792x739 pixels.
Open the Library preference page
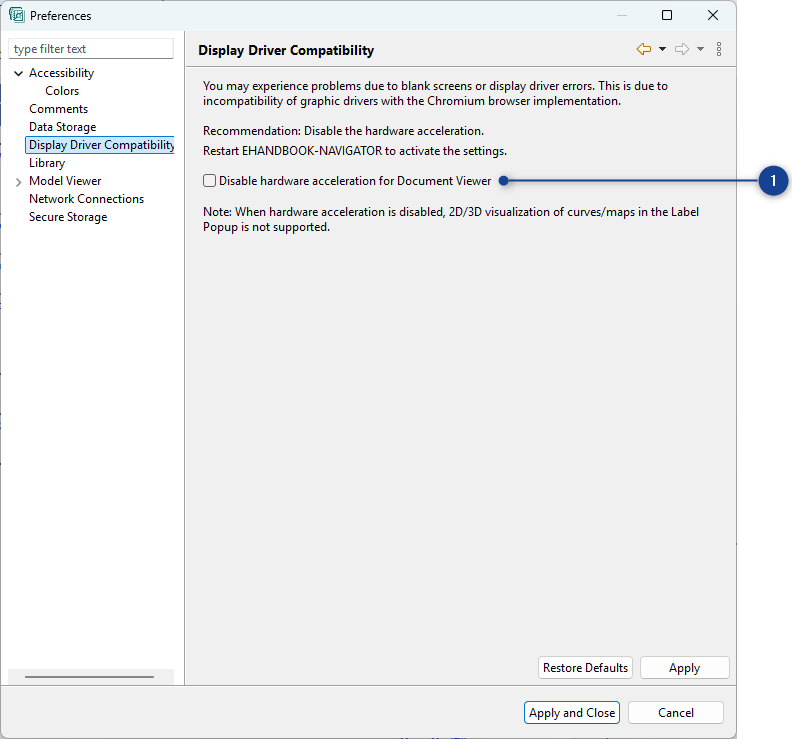tap(47, 163)
